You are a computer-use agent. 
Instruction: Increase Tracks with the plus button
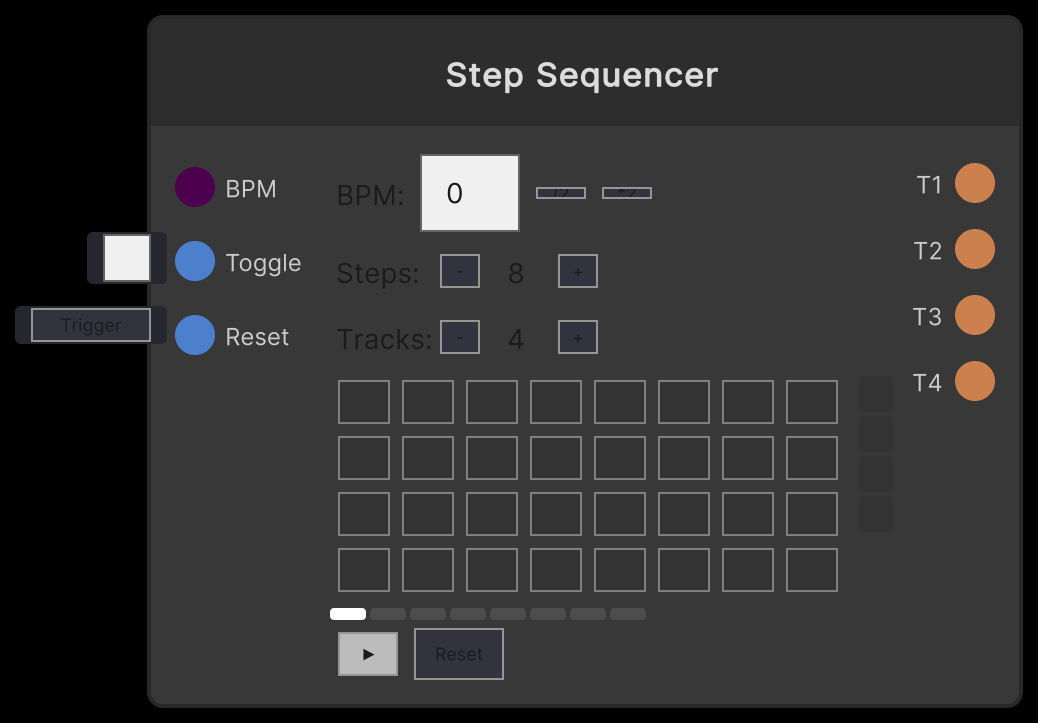(577, 337)
